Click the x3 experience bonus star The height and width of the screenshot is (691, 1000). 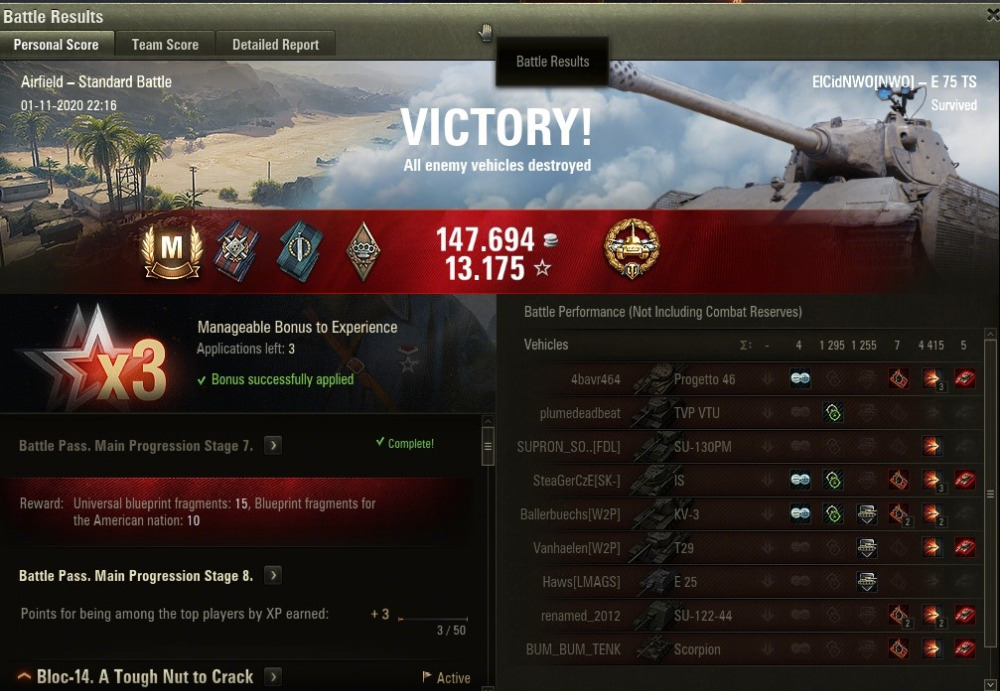click(x=96, y=359)
